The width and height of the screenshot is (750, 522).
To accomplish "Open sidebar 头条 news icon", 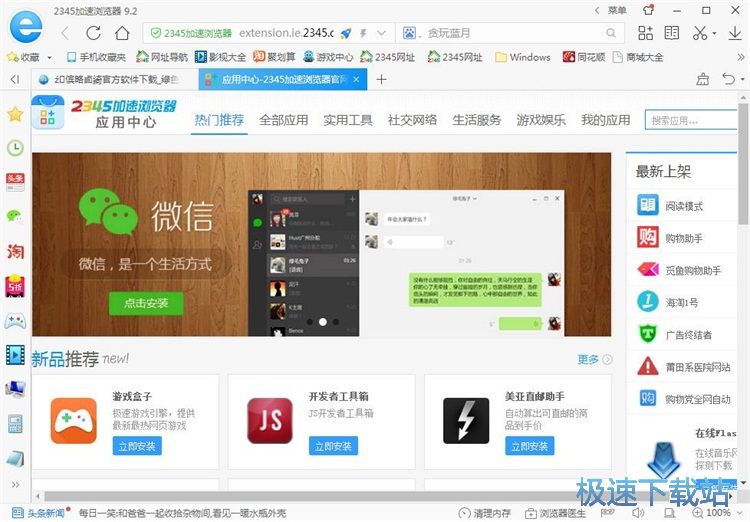I will [x=15, y=182].
